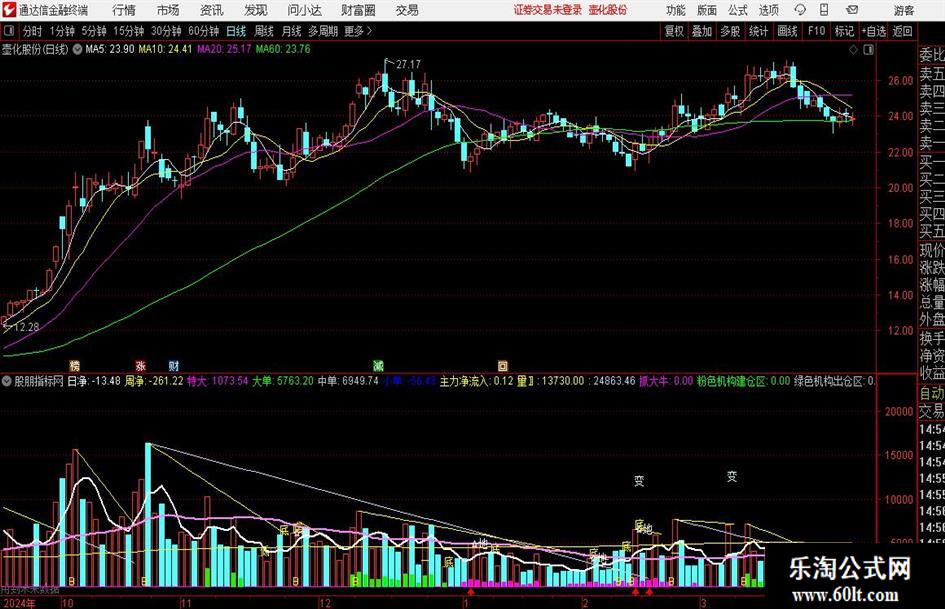
Task: Click the diamond icon at chart top right
Action: [853, 49]
